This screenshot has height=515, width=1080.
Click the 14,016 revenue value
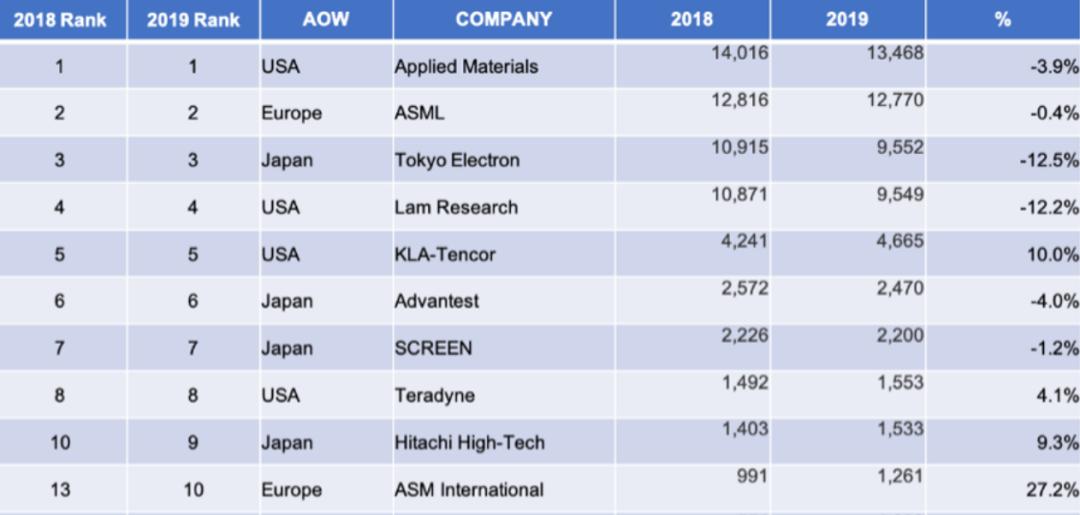(739, 54)
